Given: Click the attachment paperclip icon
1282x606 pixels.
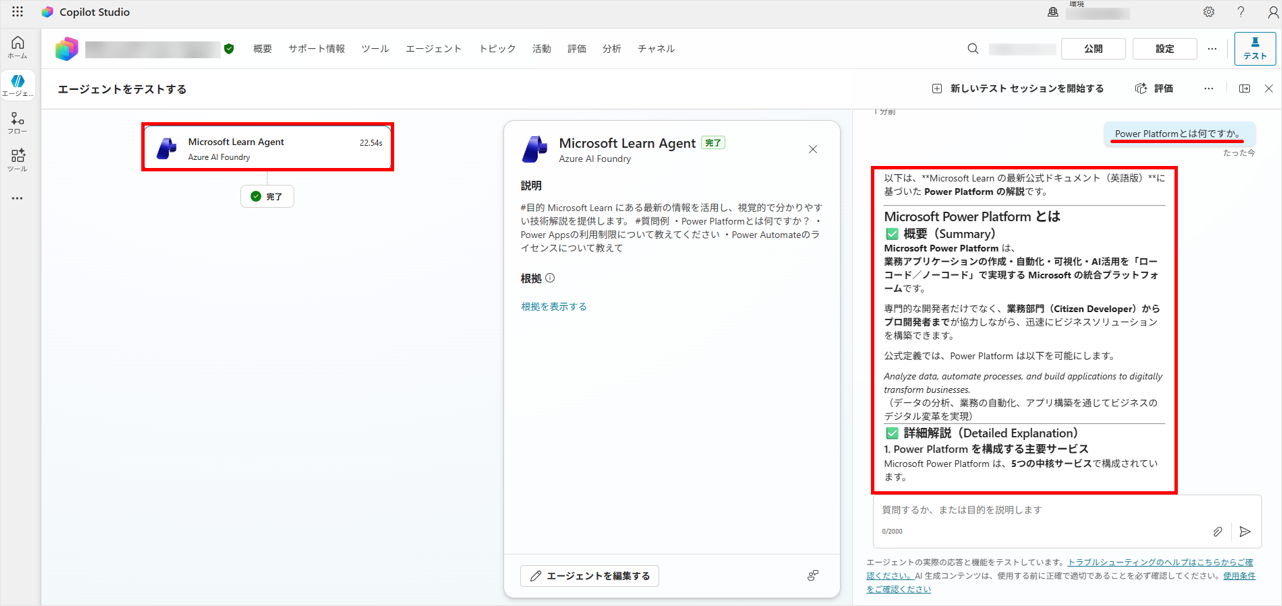Looking at the screenshot, I should tap(1217, 532).
